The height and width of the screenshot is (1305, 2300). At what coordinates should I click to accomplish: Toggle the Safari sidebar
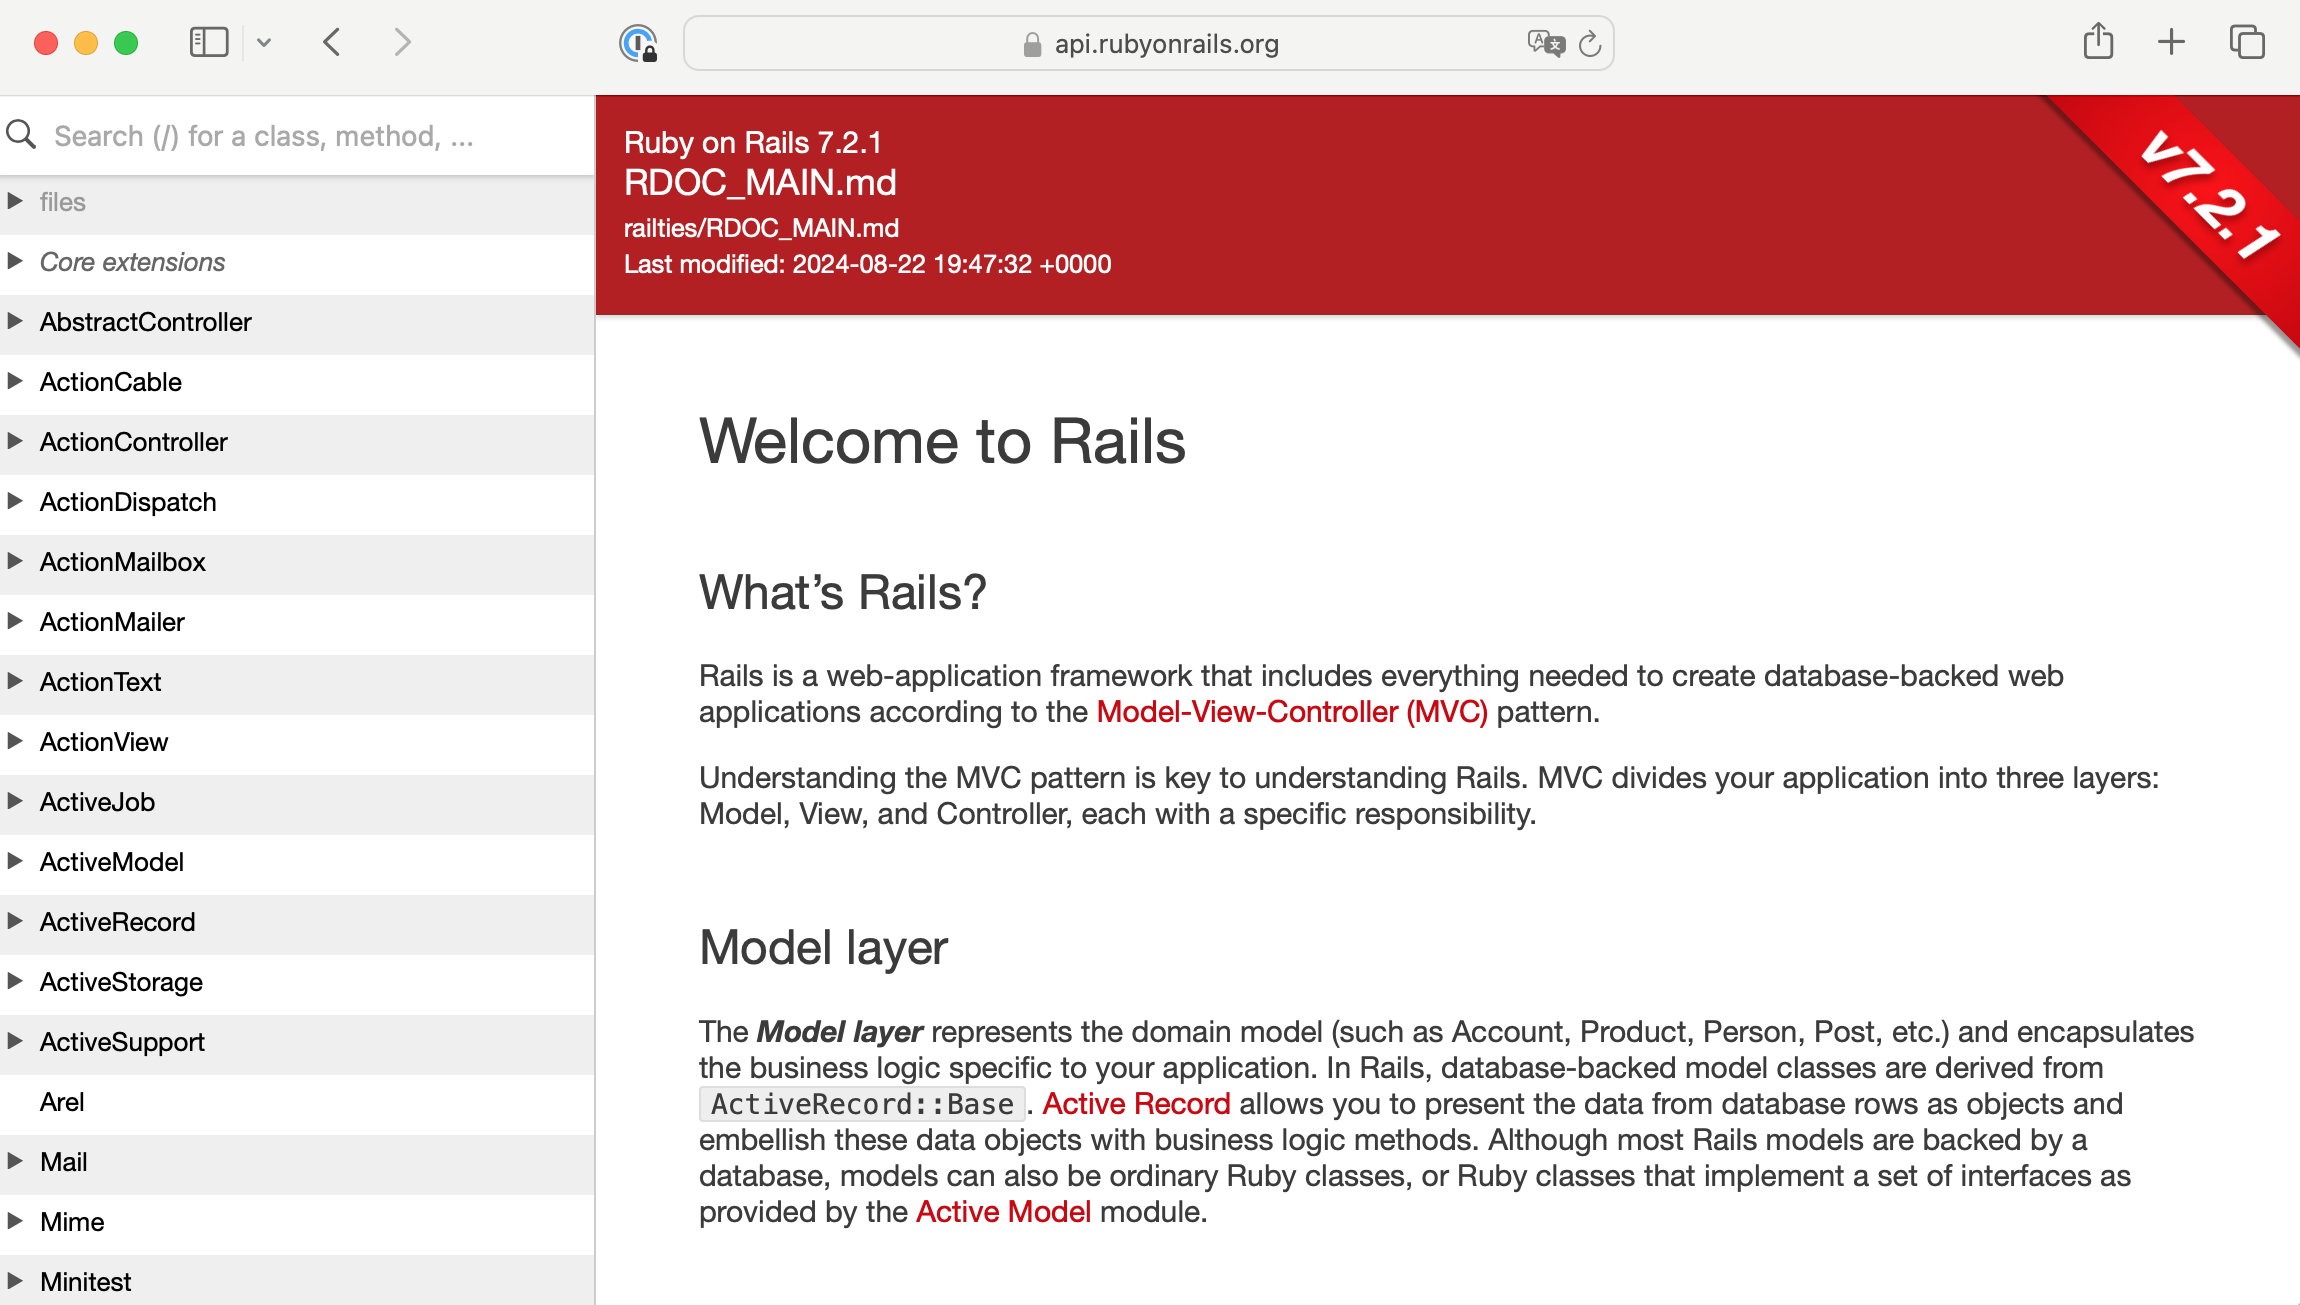[209, 42]
